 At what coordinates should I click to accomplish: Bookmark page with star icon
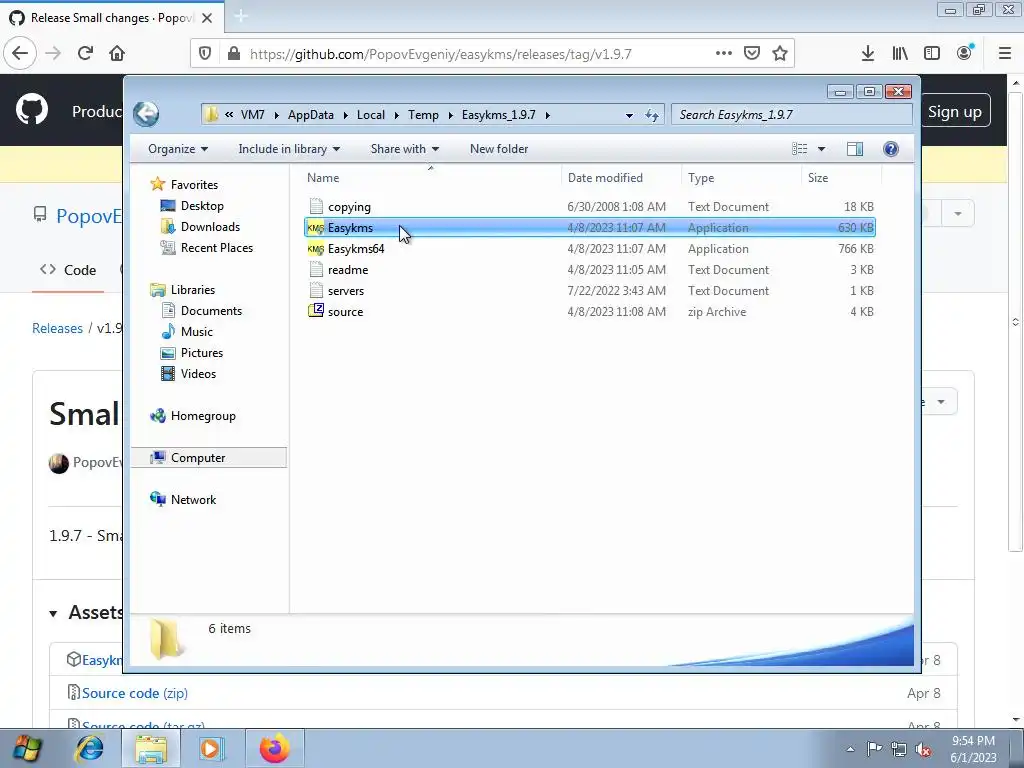coord(780,54)
